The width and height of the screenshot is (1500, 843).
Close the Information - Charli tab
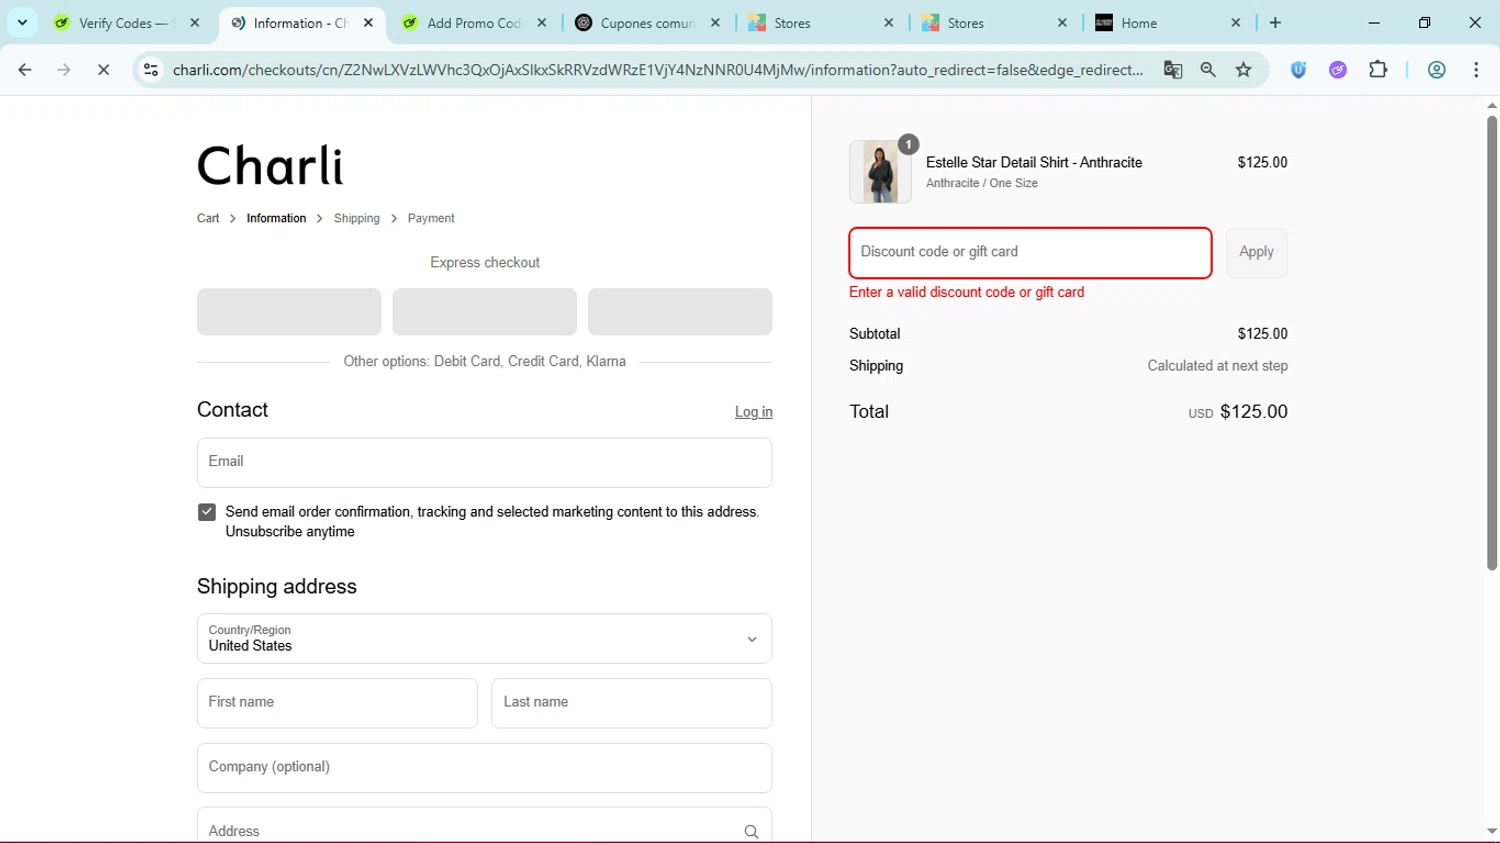point(368,22)
